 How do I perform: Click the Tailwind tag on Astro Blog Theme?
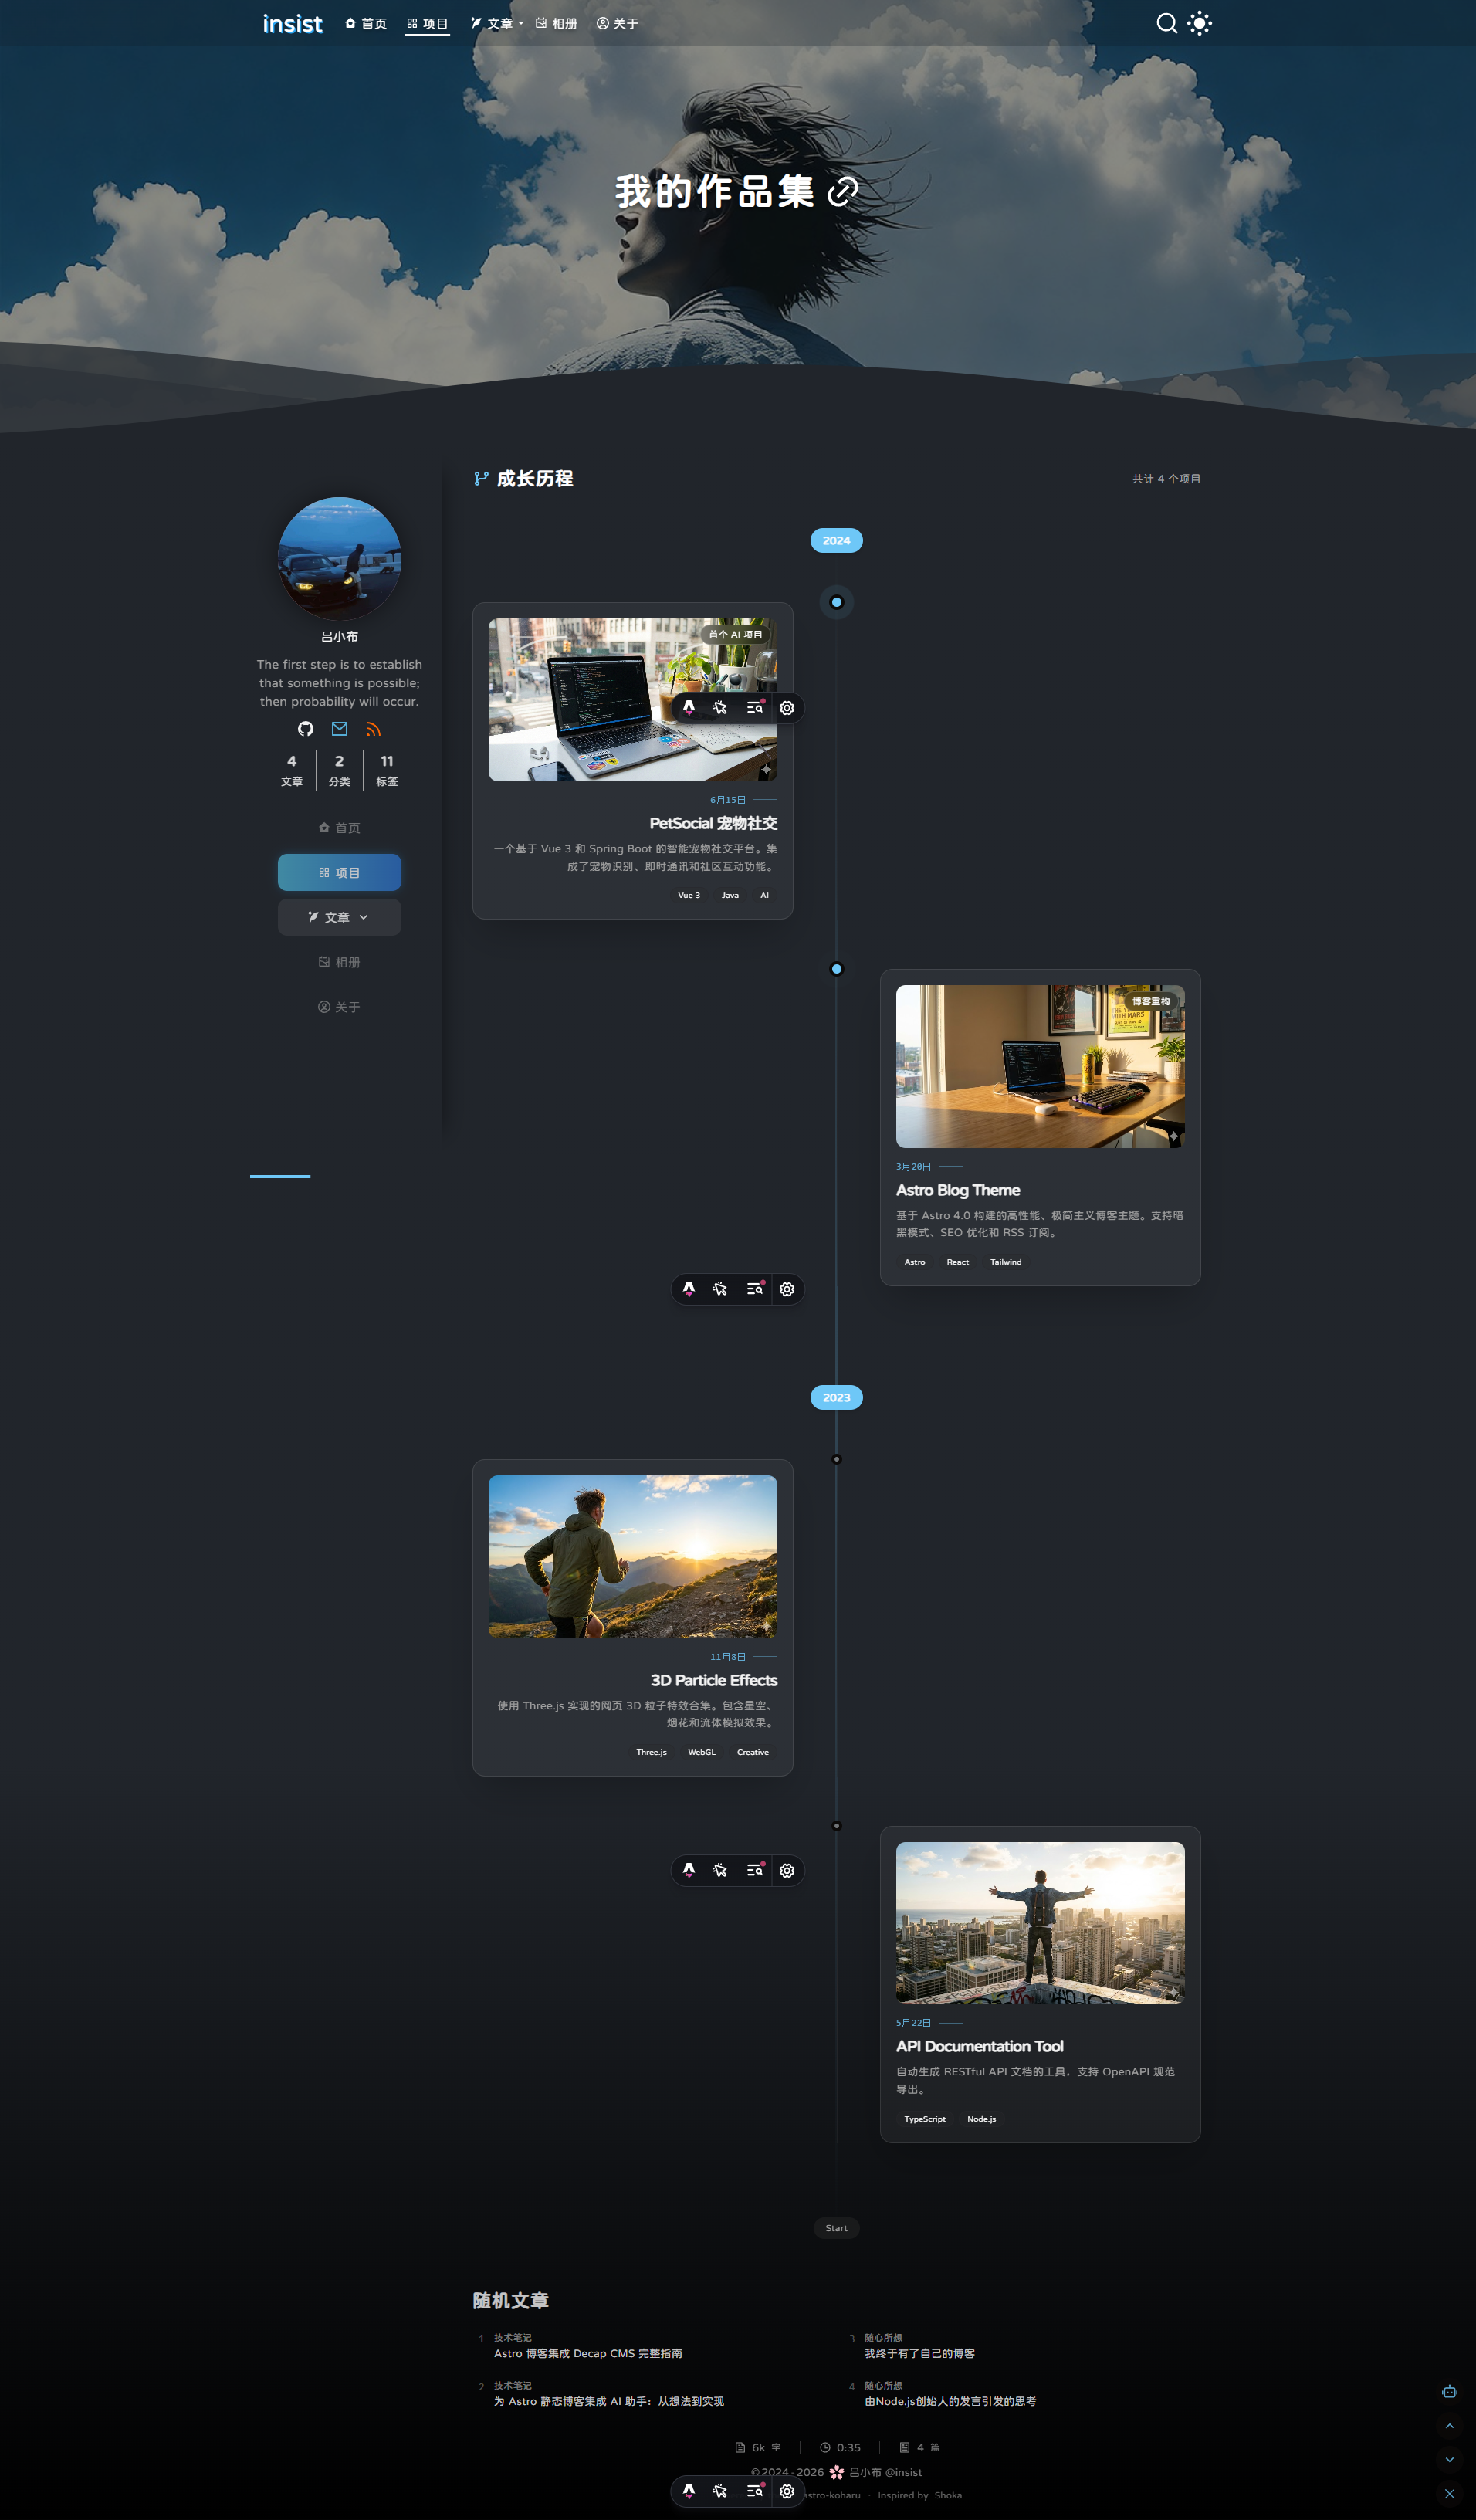tap(1005, 1262)
